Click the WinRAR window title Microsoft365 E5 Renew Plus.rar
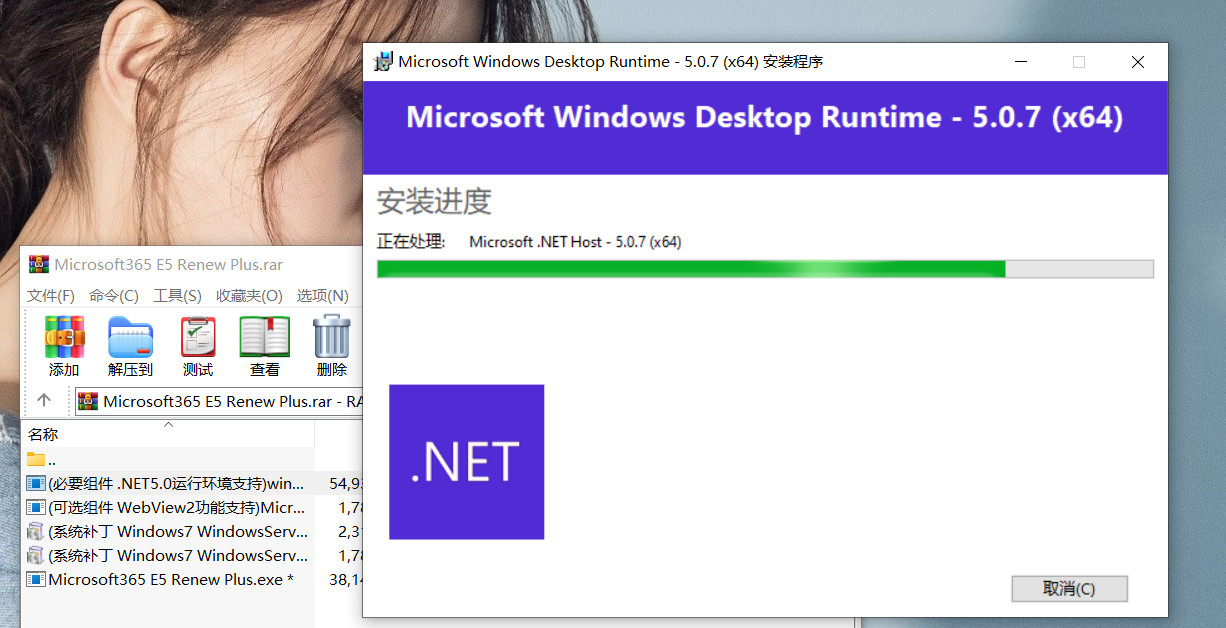 click(x=168, y=265)
